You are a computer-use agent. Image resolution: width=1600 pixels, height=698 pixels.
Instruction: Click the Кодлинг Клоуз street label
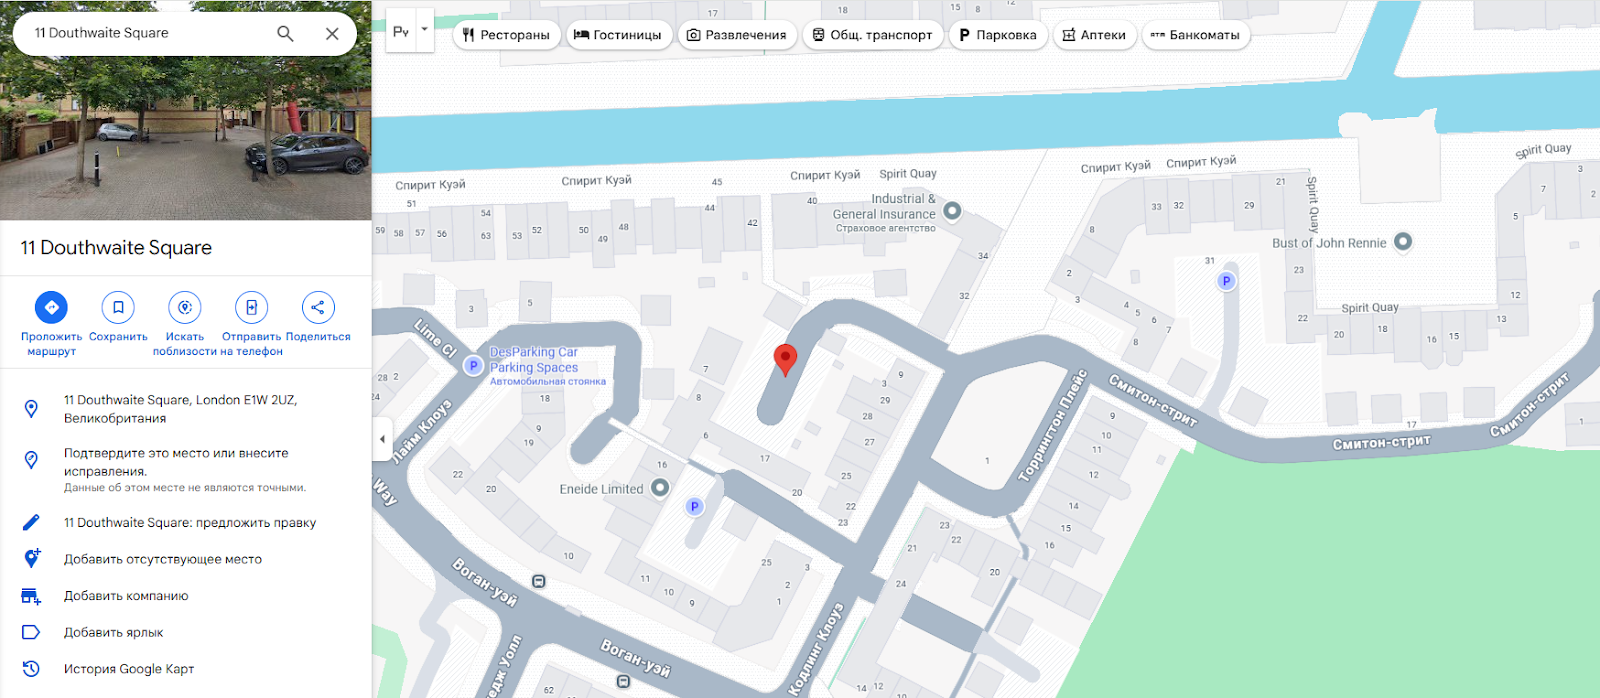[817, 648]
